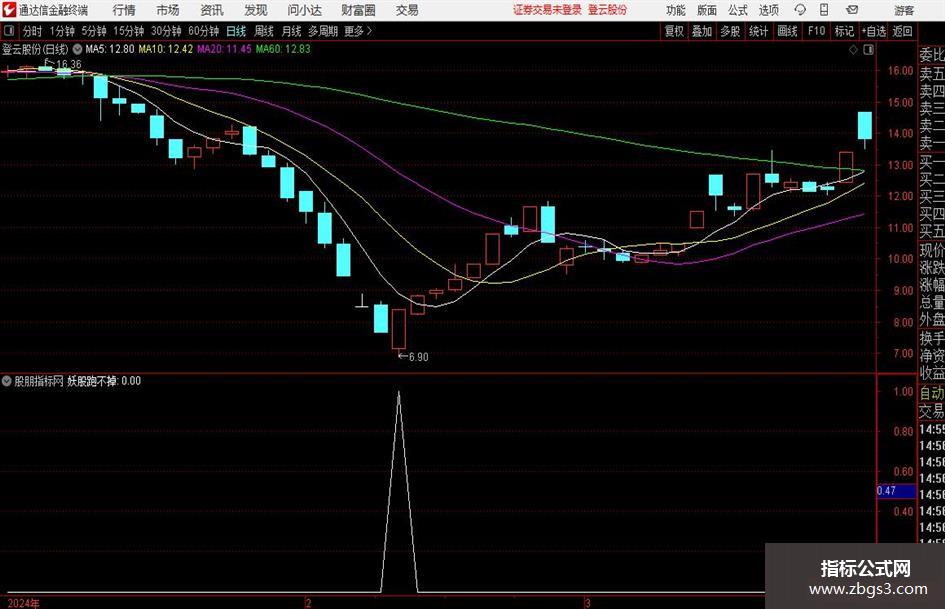Open the mail envelope icon
Screen dimensions: 945x609
point(852,10)
